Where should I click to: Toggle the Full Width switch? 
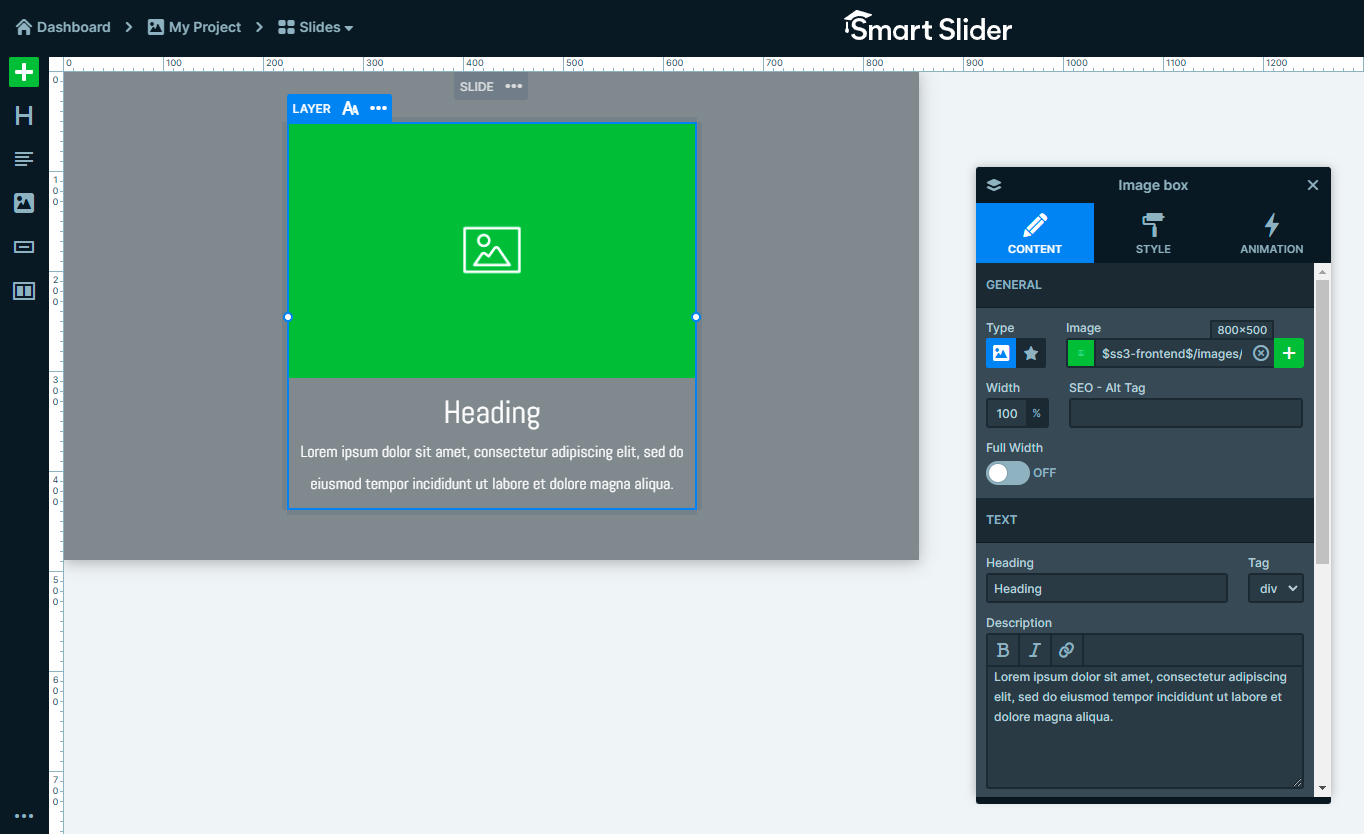(1007, 473)
